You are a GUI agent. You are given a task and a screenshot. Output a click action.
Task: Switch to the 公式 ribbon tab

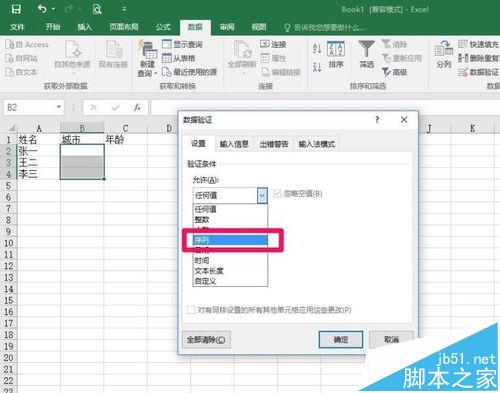point(163,27)
